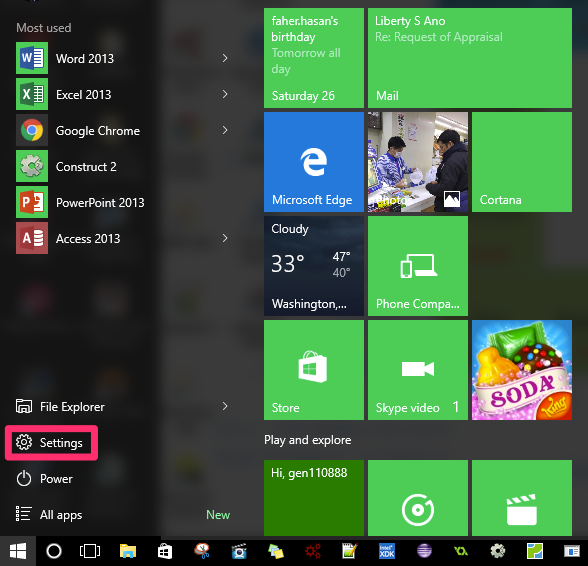This screenshot has height=566, width=588.
Task: Click the Power option
Action: (44, 479)
